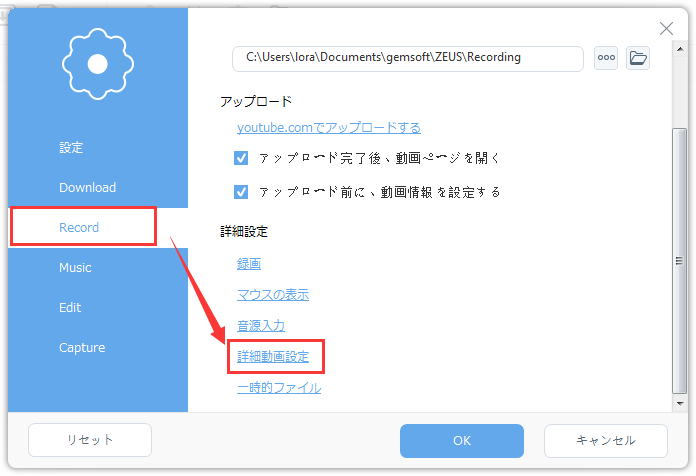This screenshot has height=476, width=696.
Task: Open the 録画 detailed settings link
Action: [249, 263]
